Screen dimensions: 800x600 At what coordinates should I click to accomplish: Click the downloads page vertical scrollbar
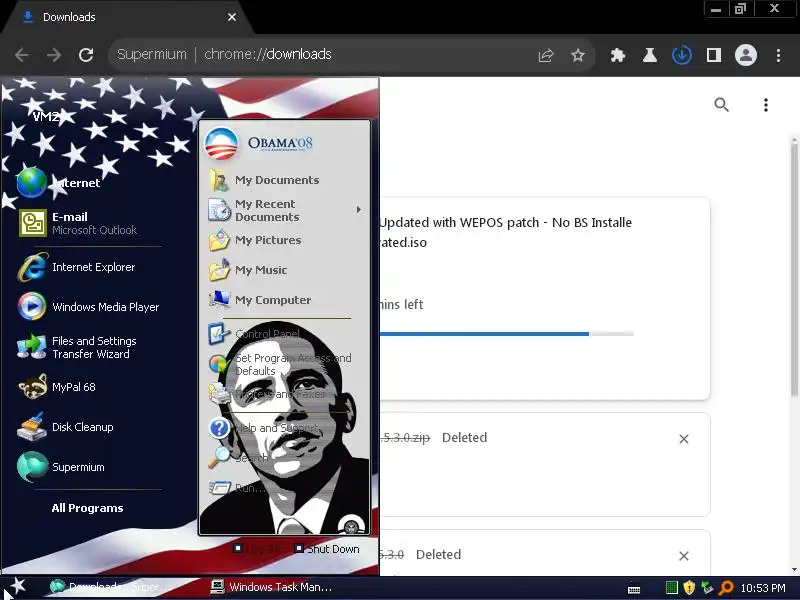(794, 267)
